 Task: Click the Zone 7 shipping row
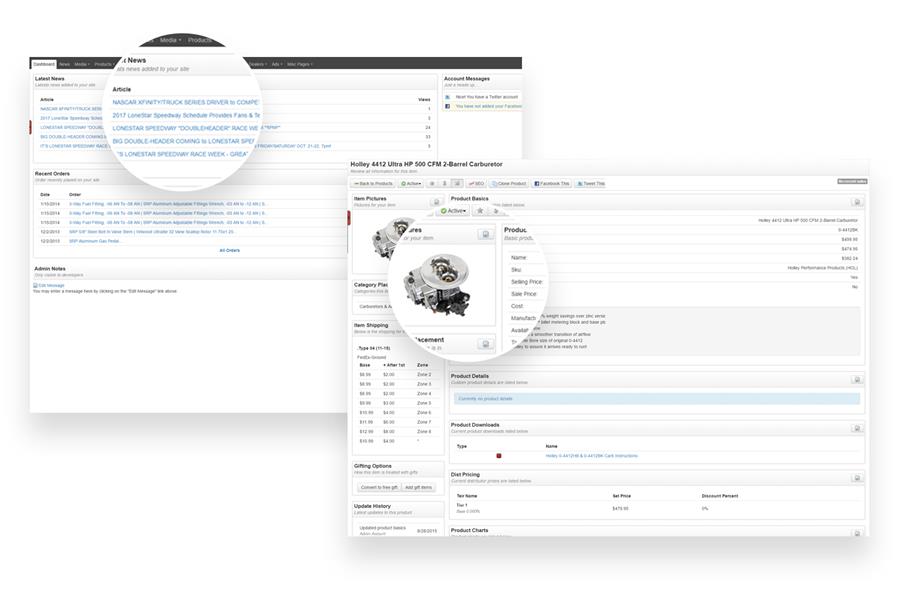pos(396,422)
